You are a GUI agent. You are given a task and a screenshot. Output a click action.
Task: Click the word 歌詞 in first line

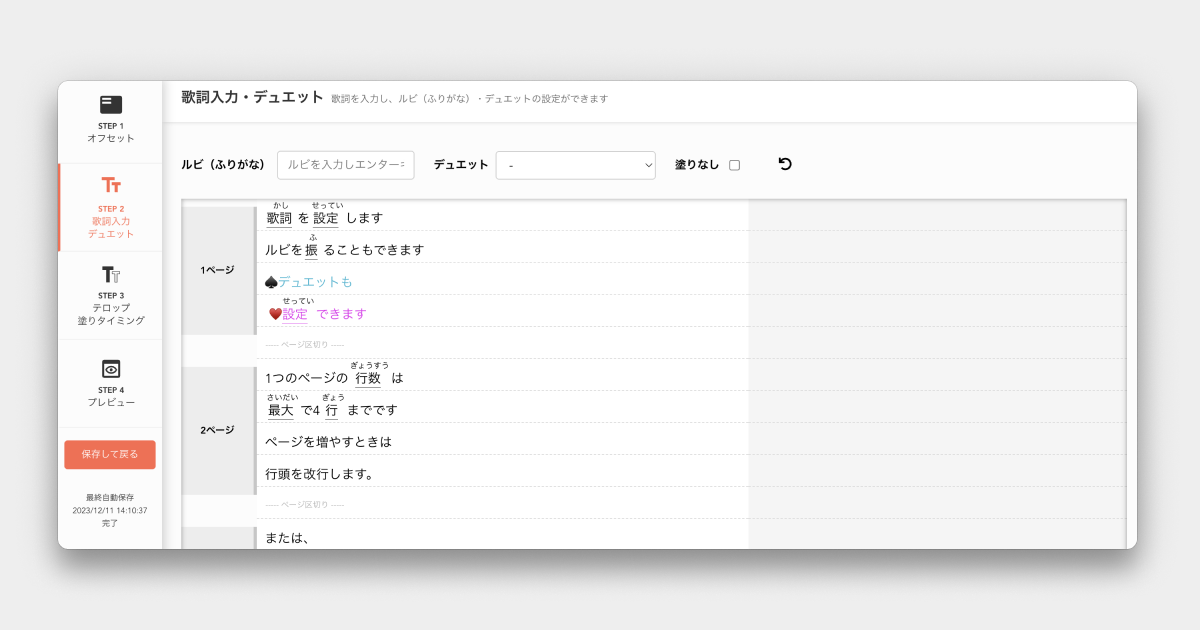pyautogui.click(x=279, y=218)
